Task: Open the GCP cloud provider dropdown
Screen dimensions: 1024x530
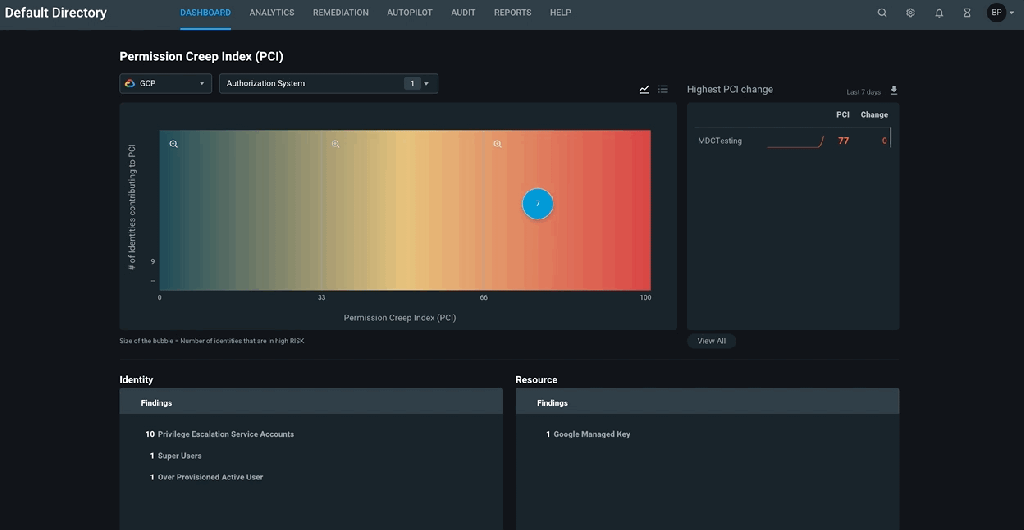Action: [165, 84]
